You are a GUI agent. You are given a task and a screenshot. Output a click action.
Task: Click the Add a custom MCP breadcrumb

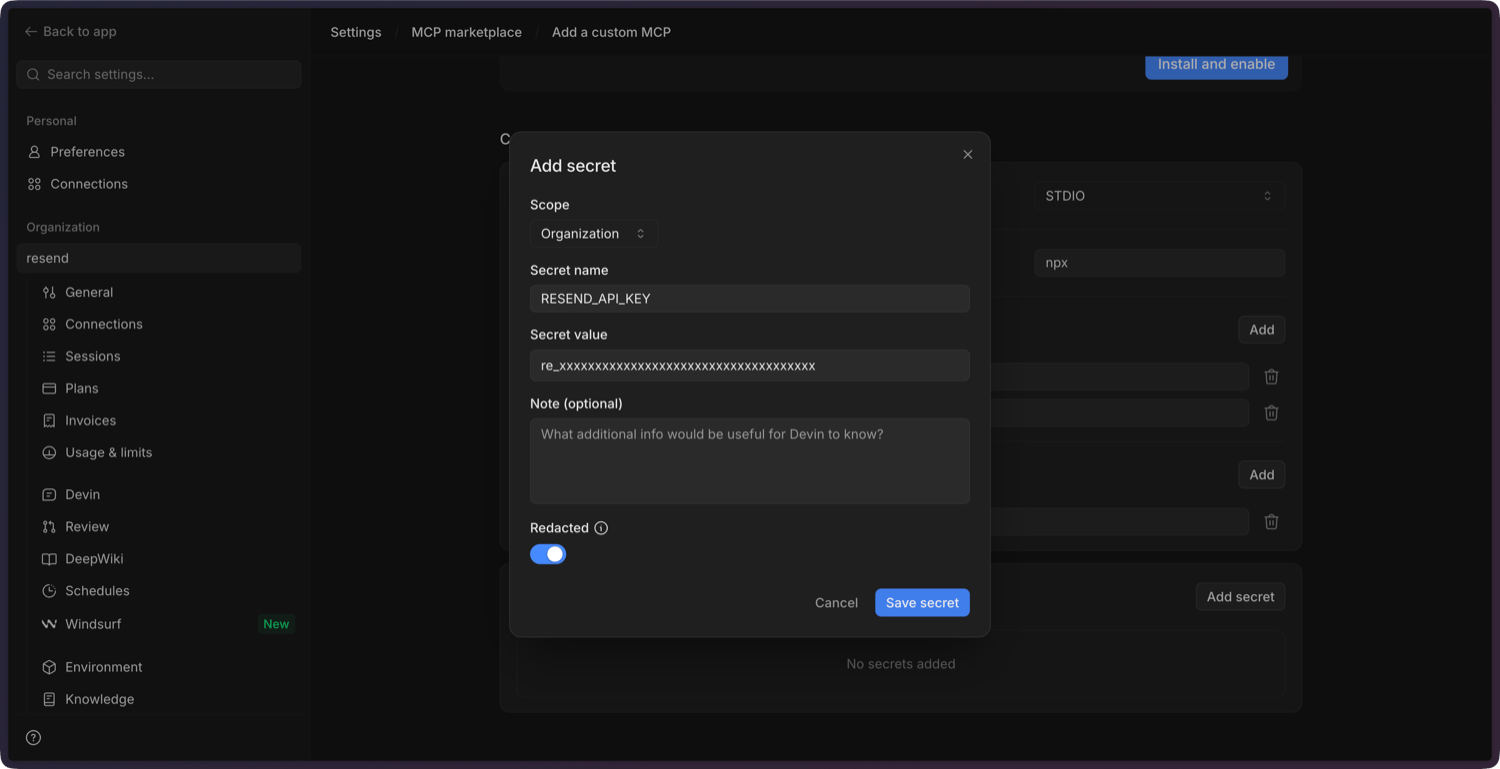click(611, 32)
